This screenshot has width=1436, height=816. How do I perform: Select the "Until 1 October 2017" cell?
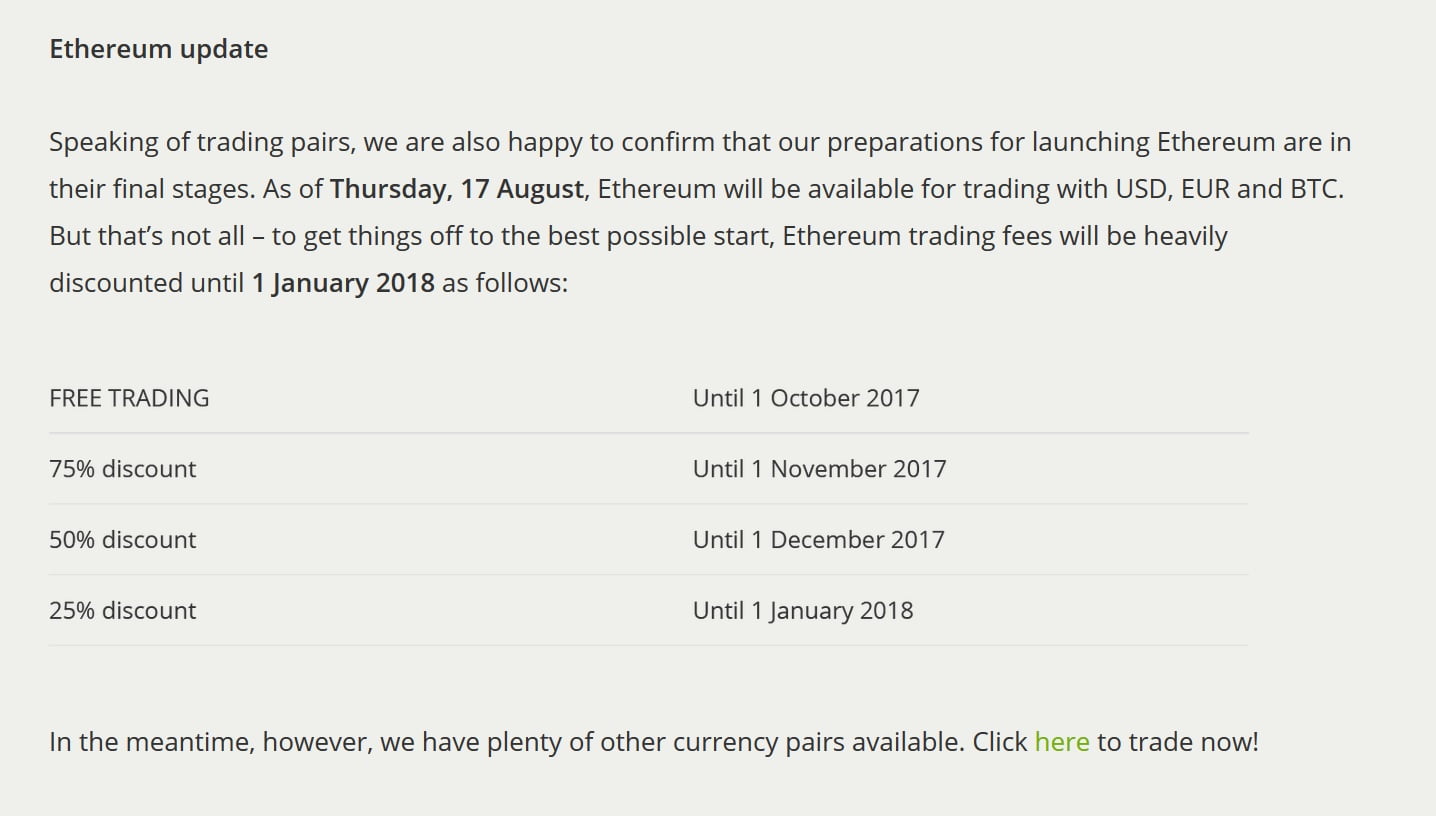tap(806, 398)
